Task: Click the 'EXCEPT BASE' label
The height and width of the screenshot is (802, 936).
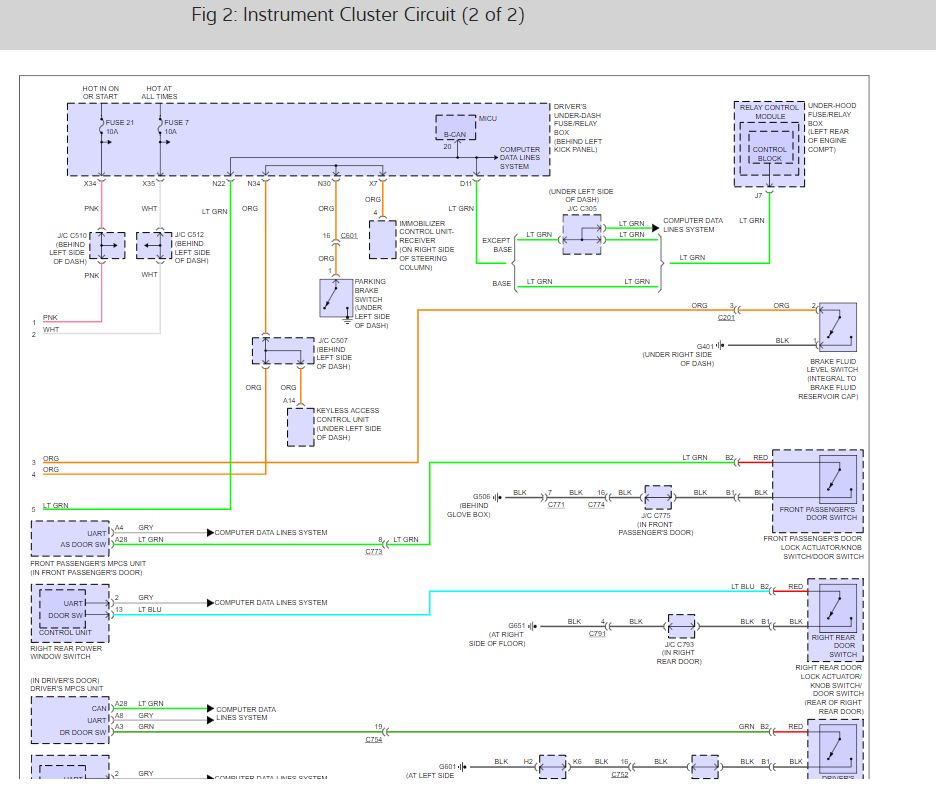Action: pyautogui.click(x=497, y=245)
